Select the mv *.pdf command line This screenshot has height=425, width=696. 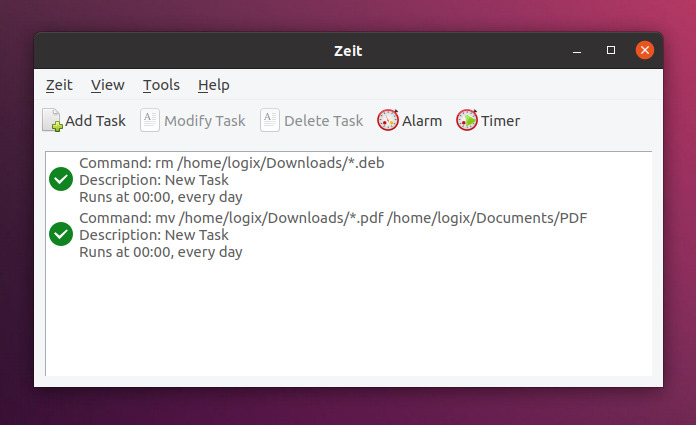tap(333, 218)
